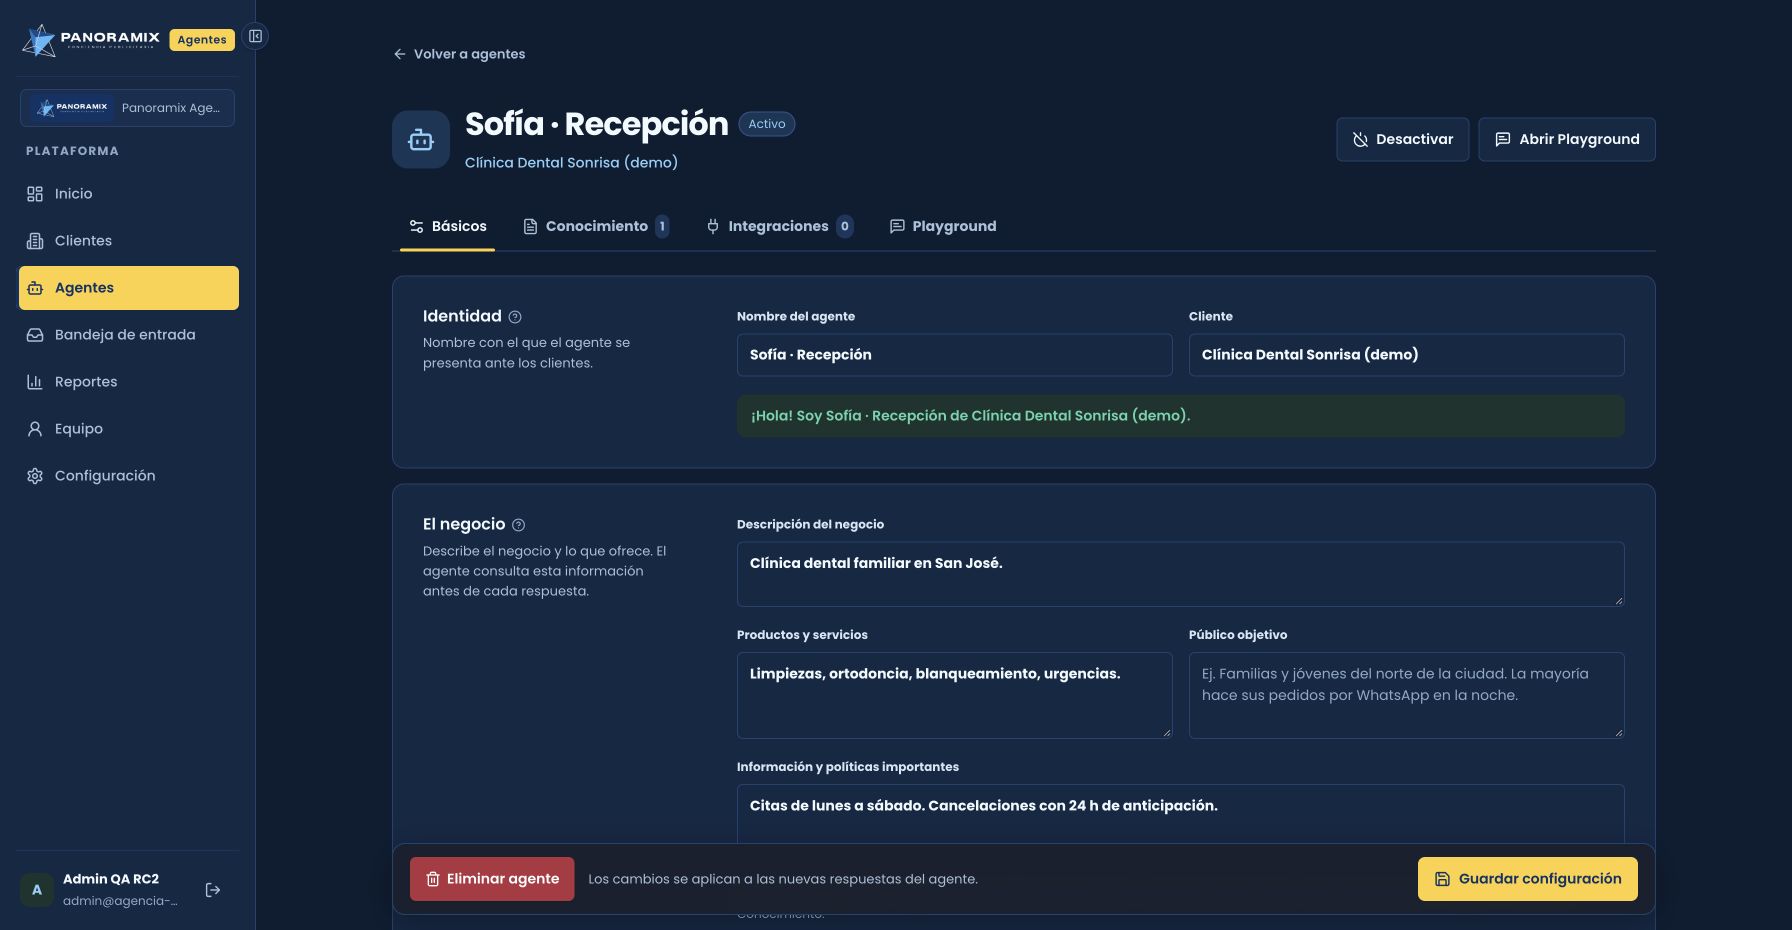This screenshot has width=1792, height=930.
Task: Click the Descripción del negocio text area
Action: tap(1181, 574)
